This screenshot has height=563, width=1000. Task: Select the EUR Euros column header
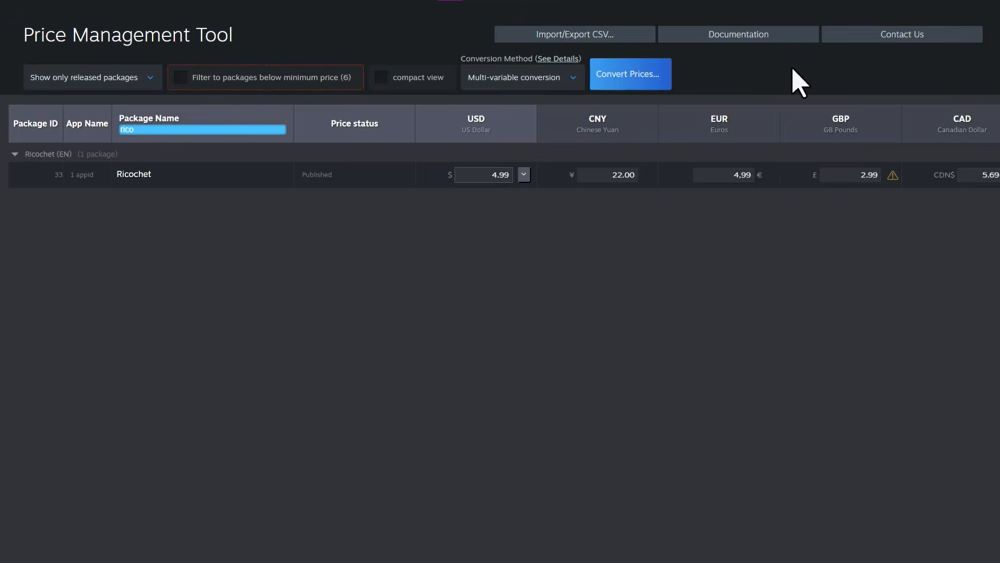click(719, 124)
